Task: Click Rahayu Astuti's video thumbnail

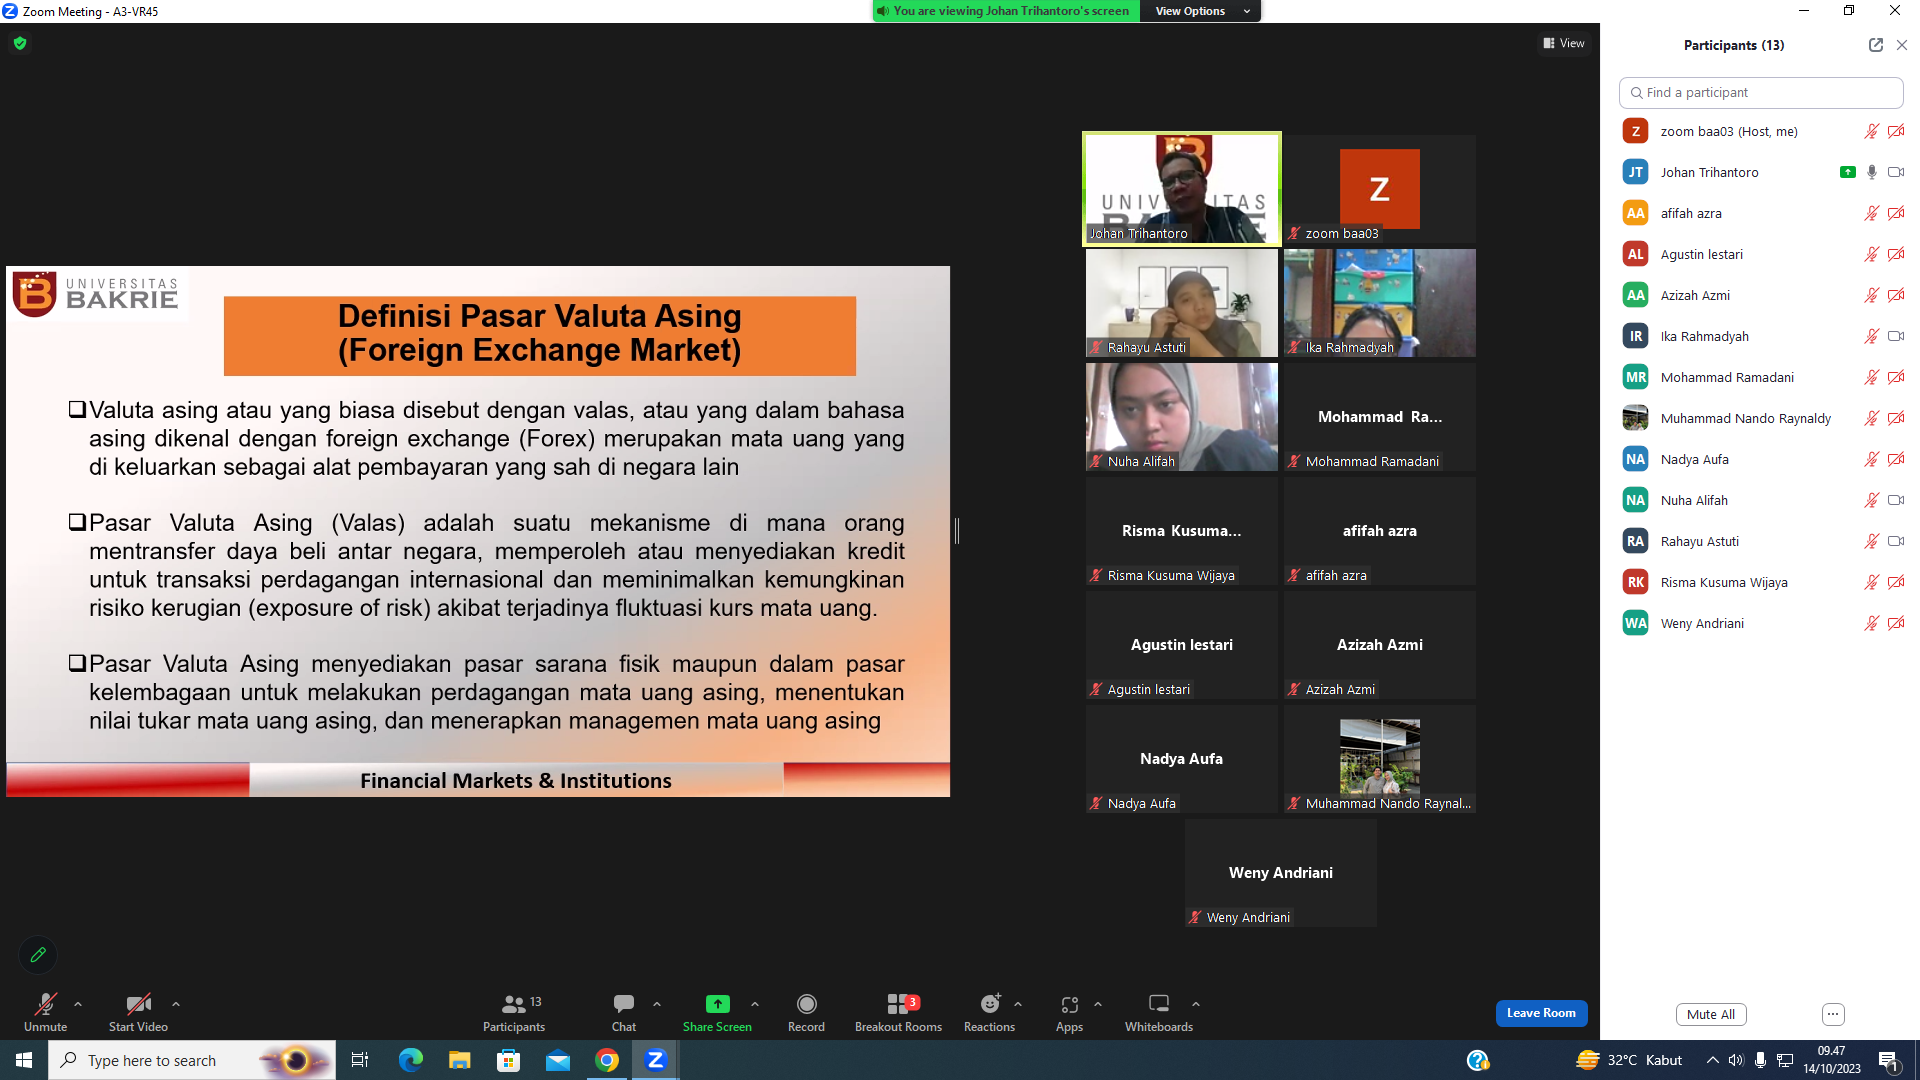Action: tap(1182, 303)
